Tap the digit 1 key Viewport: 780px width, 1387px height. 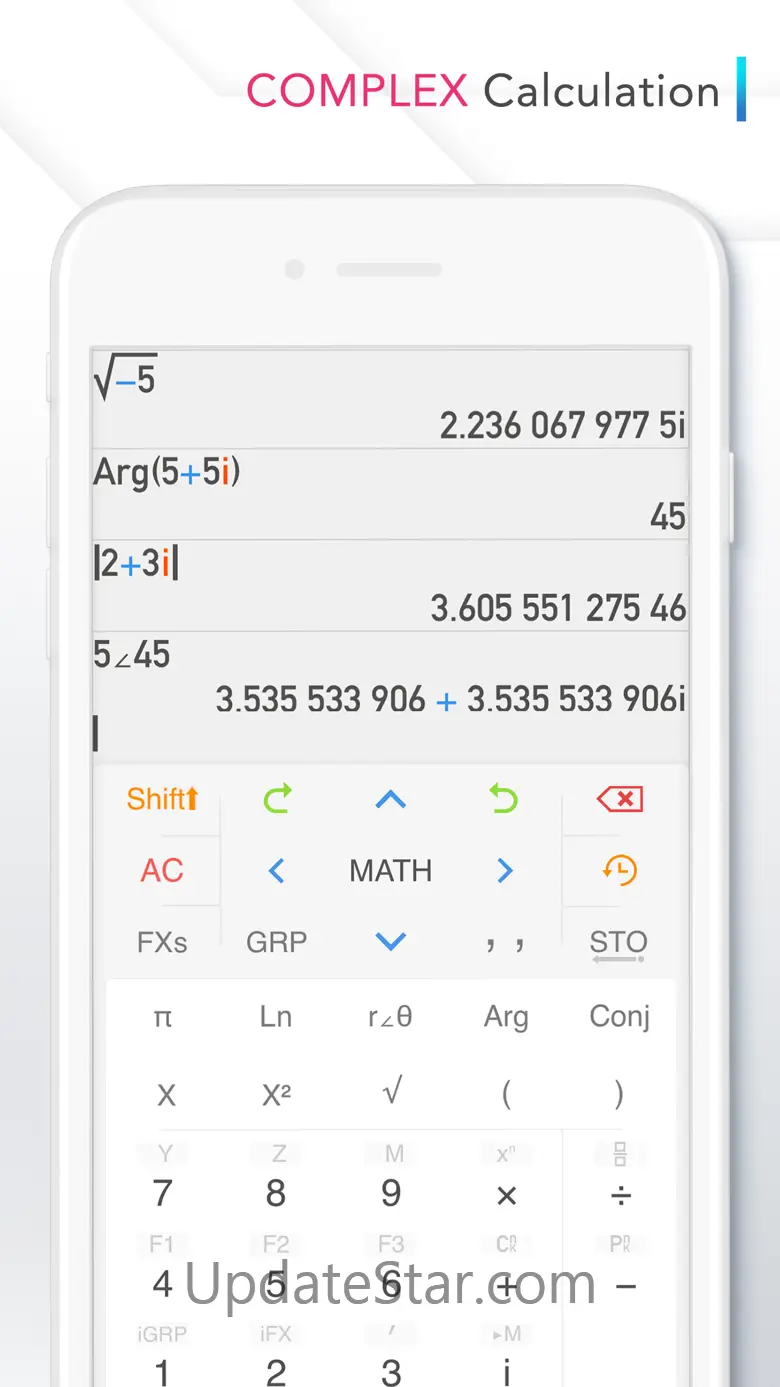coord(162,1372)
